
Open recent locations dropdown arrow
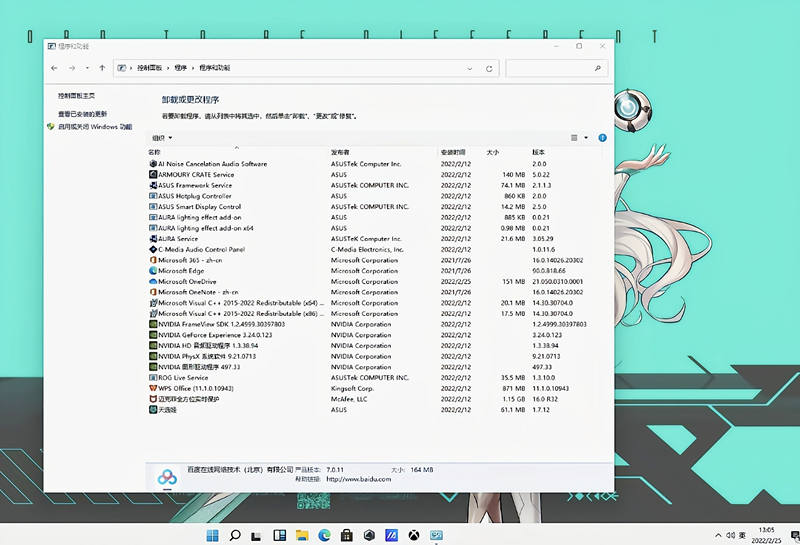[87, 68]
